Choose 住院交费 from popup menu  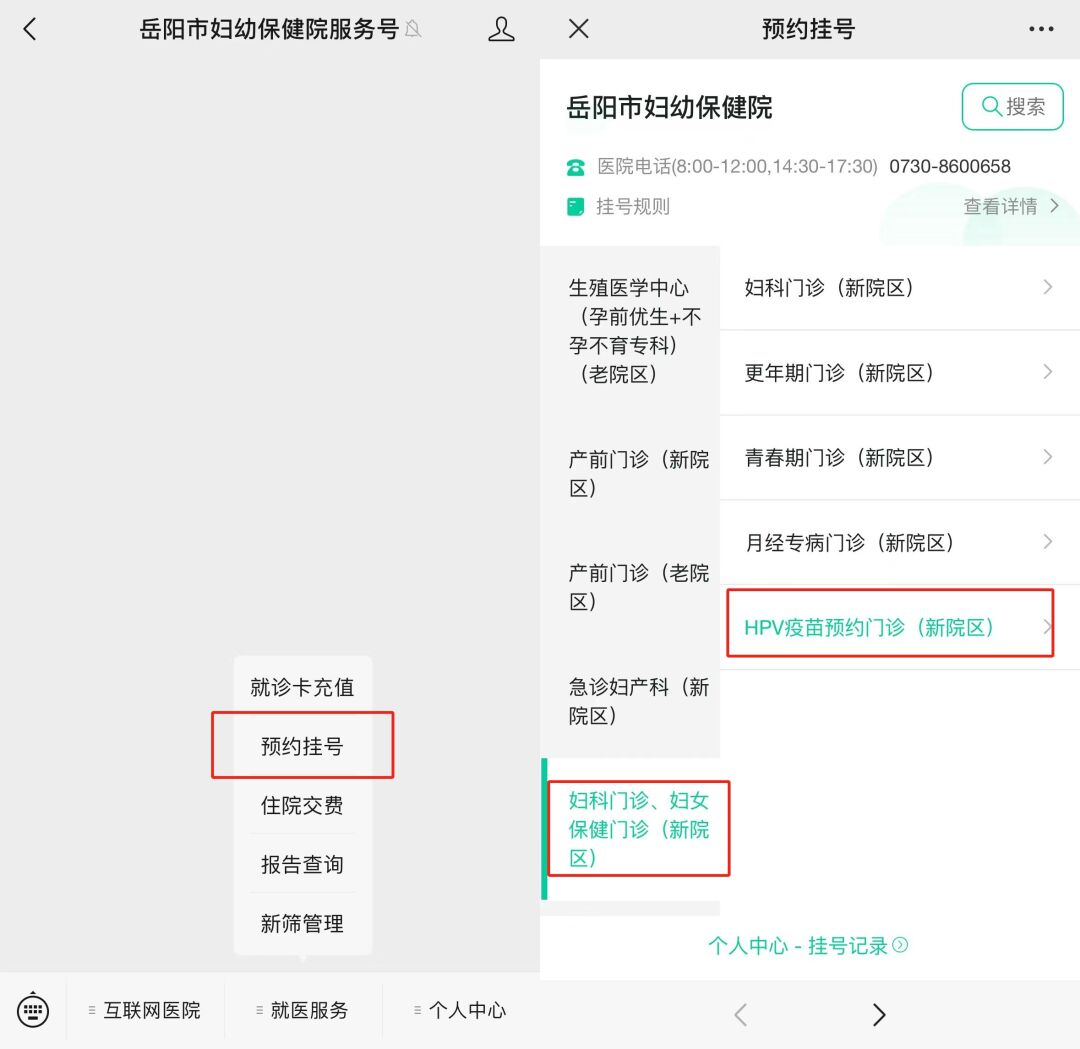point(302,805)
